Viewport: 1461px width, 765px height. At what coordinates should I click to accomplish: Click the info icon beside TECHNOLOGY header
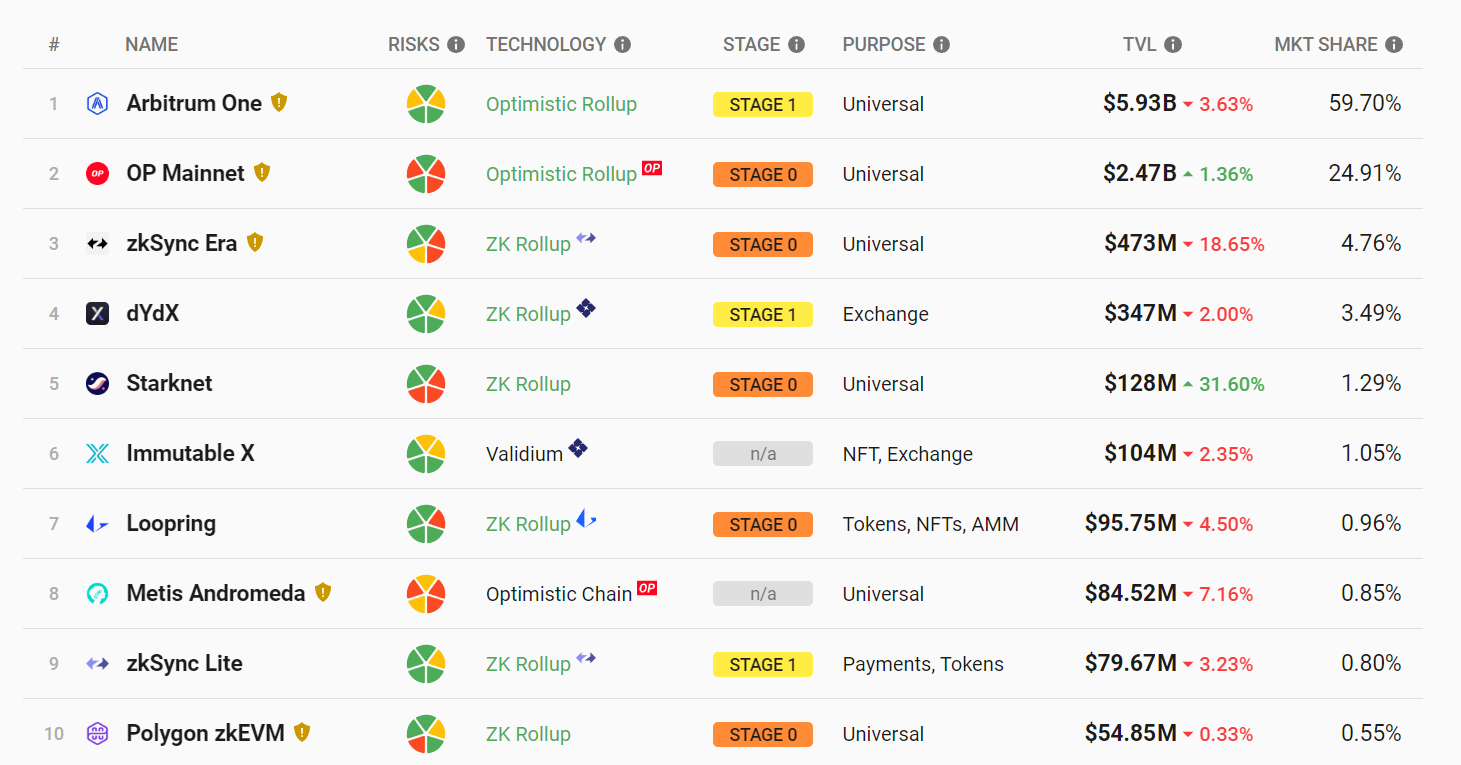click(x=622, y=45)
